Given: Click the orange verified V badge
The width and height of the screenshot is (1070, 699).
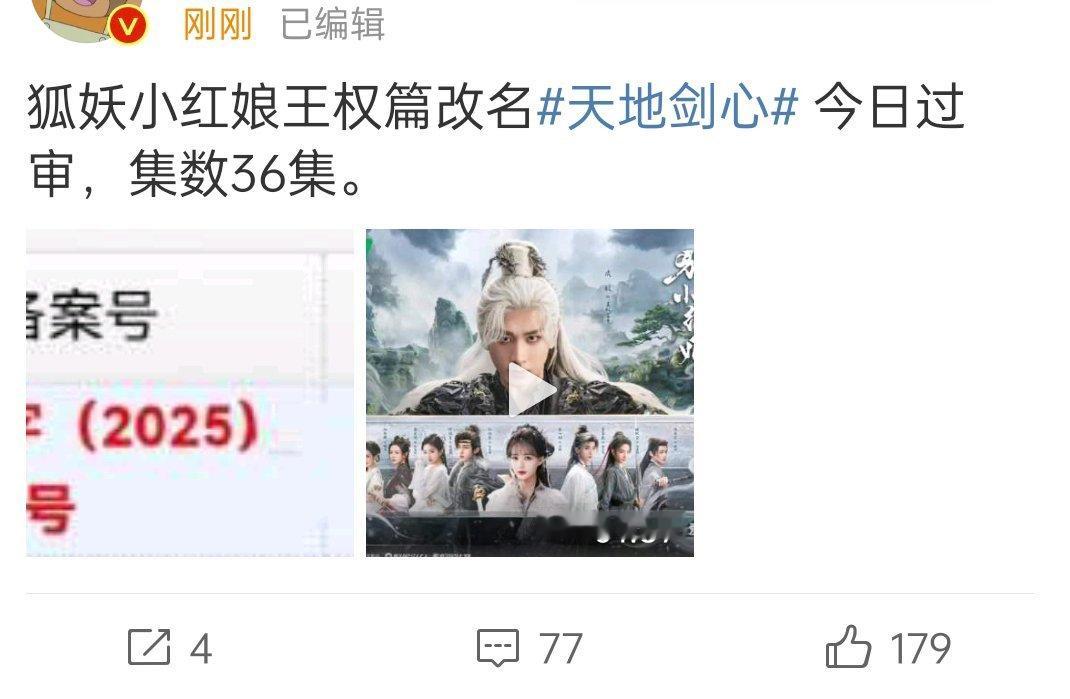Looking at the screenshot, I should 128,26.
